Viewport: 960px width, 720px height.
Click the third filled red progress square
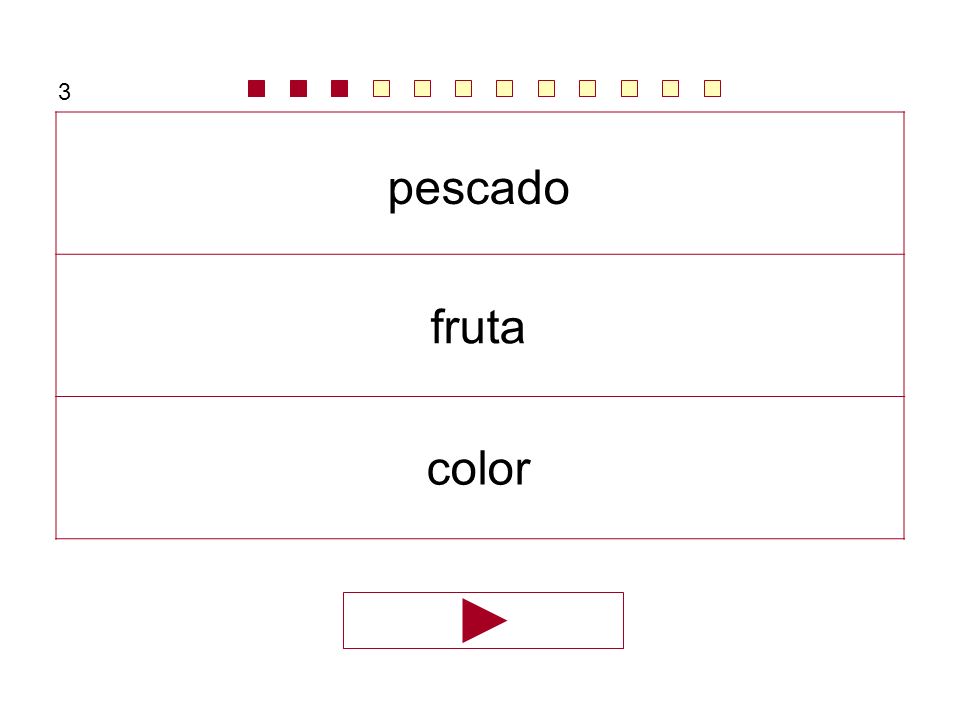click(x=339, y=89)
